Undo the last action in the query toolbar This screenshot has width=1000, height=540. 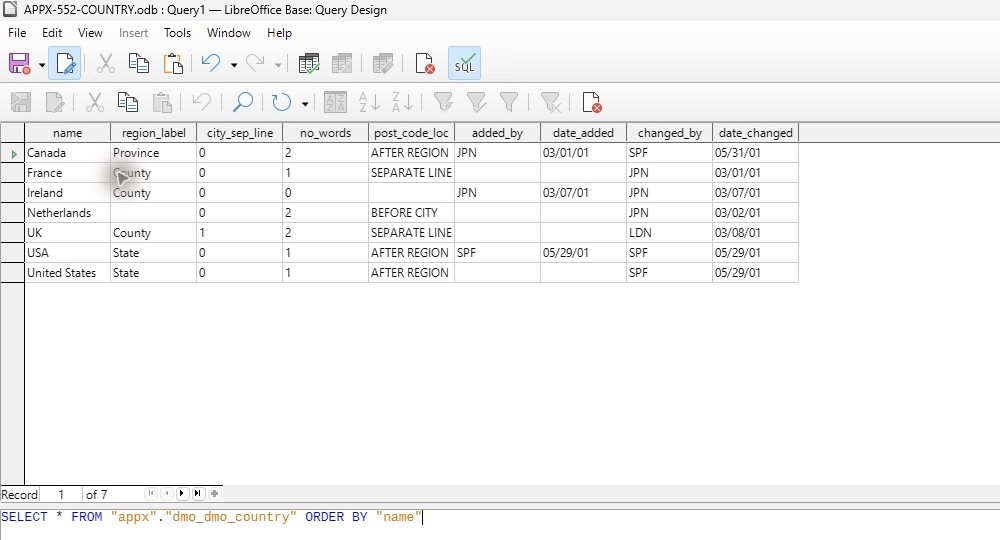210,64
